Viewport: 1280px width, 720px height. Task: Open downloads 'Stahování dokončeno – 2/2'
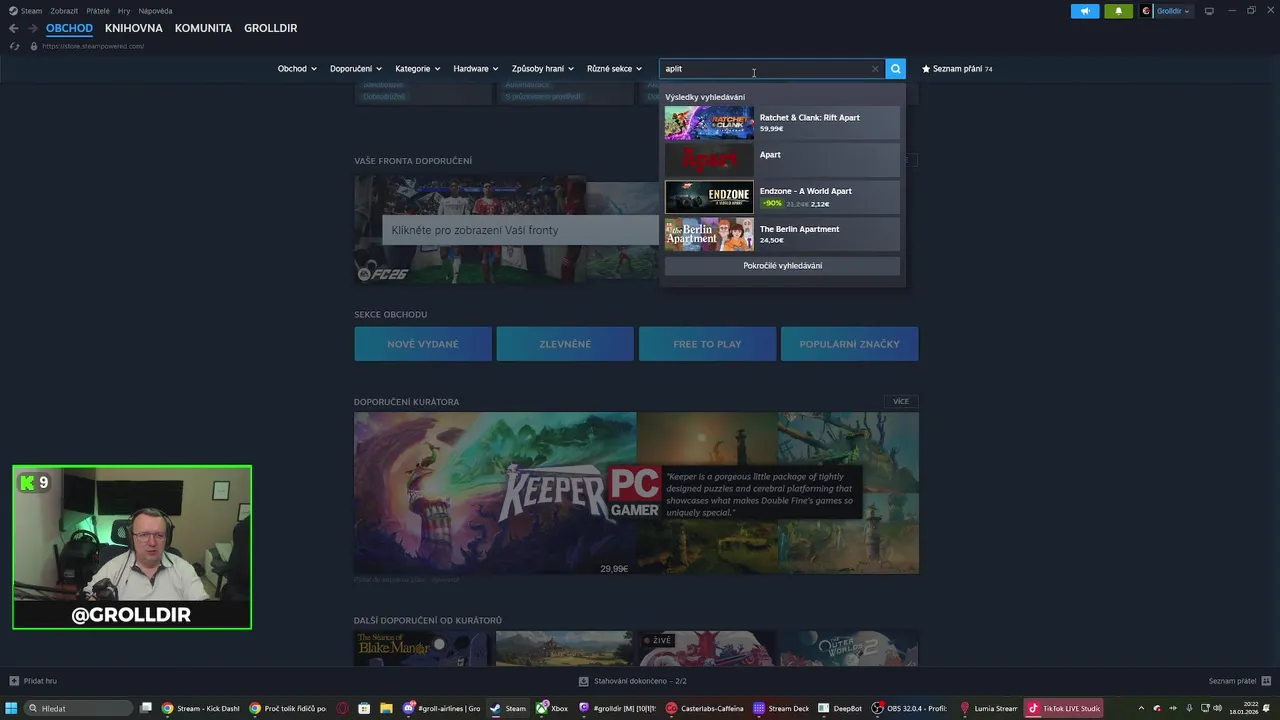click(x=633, y=681)
